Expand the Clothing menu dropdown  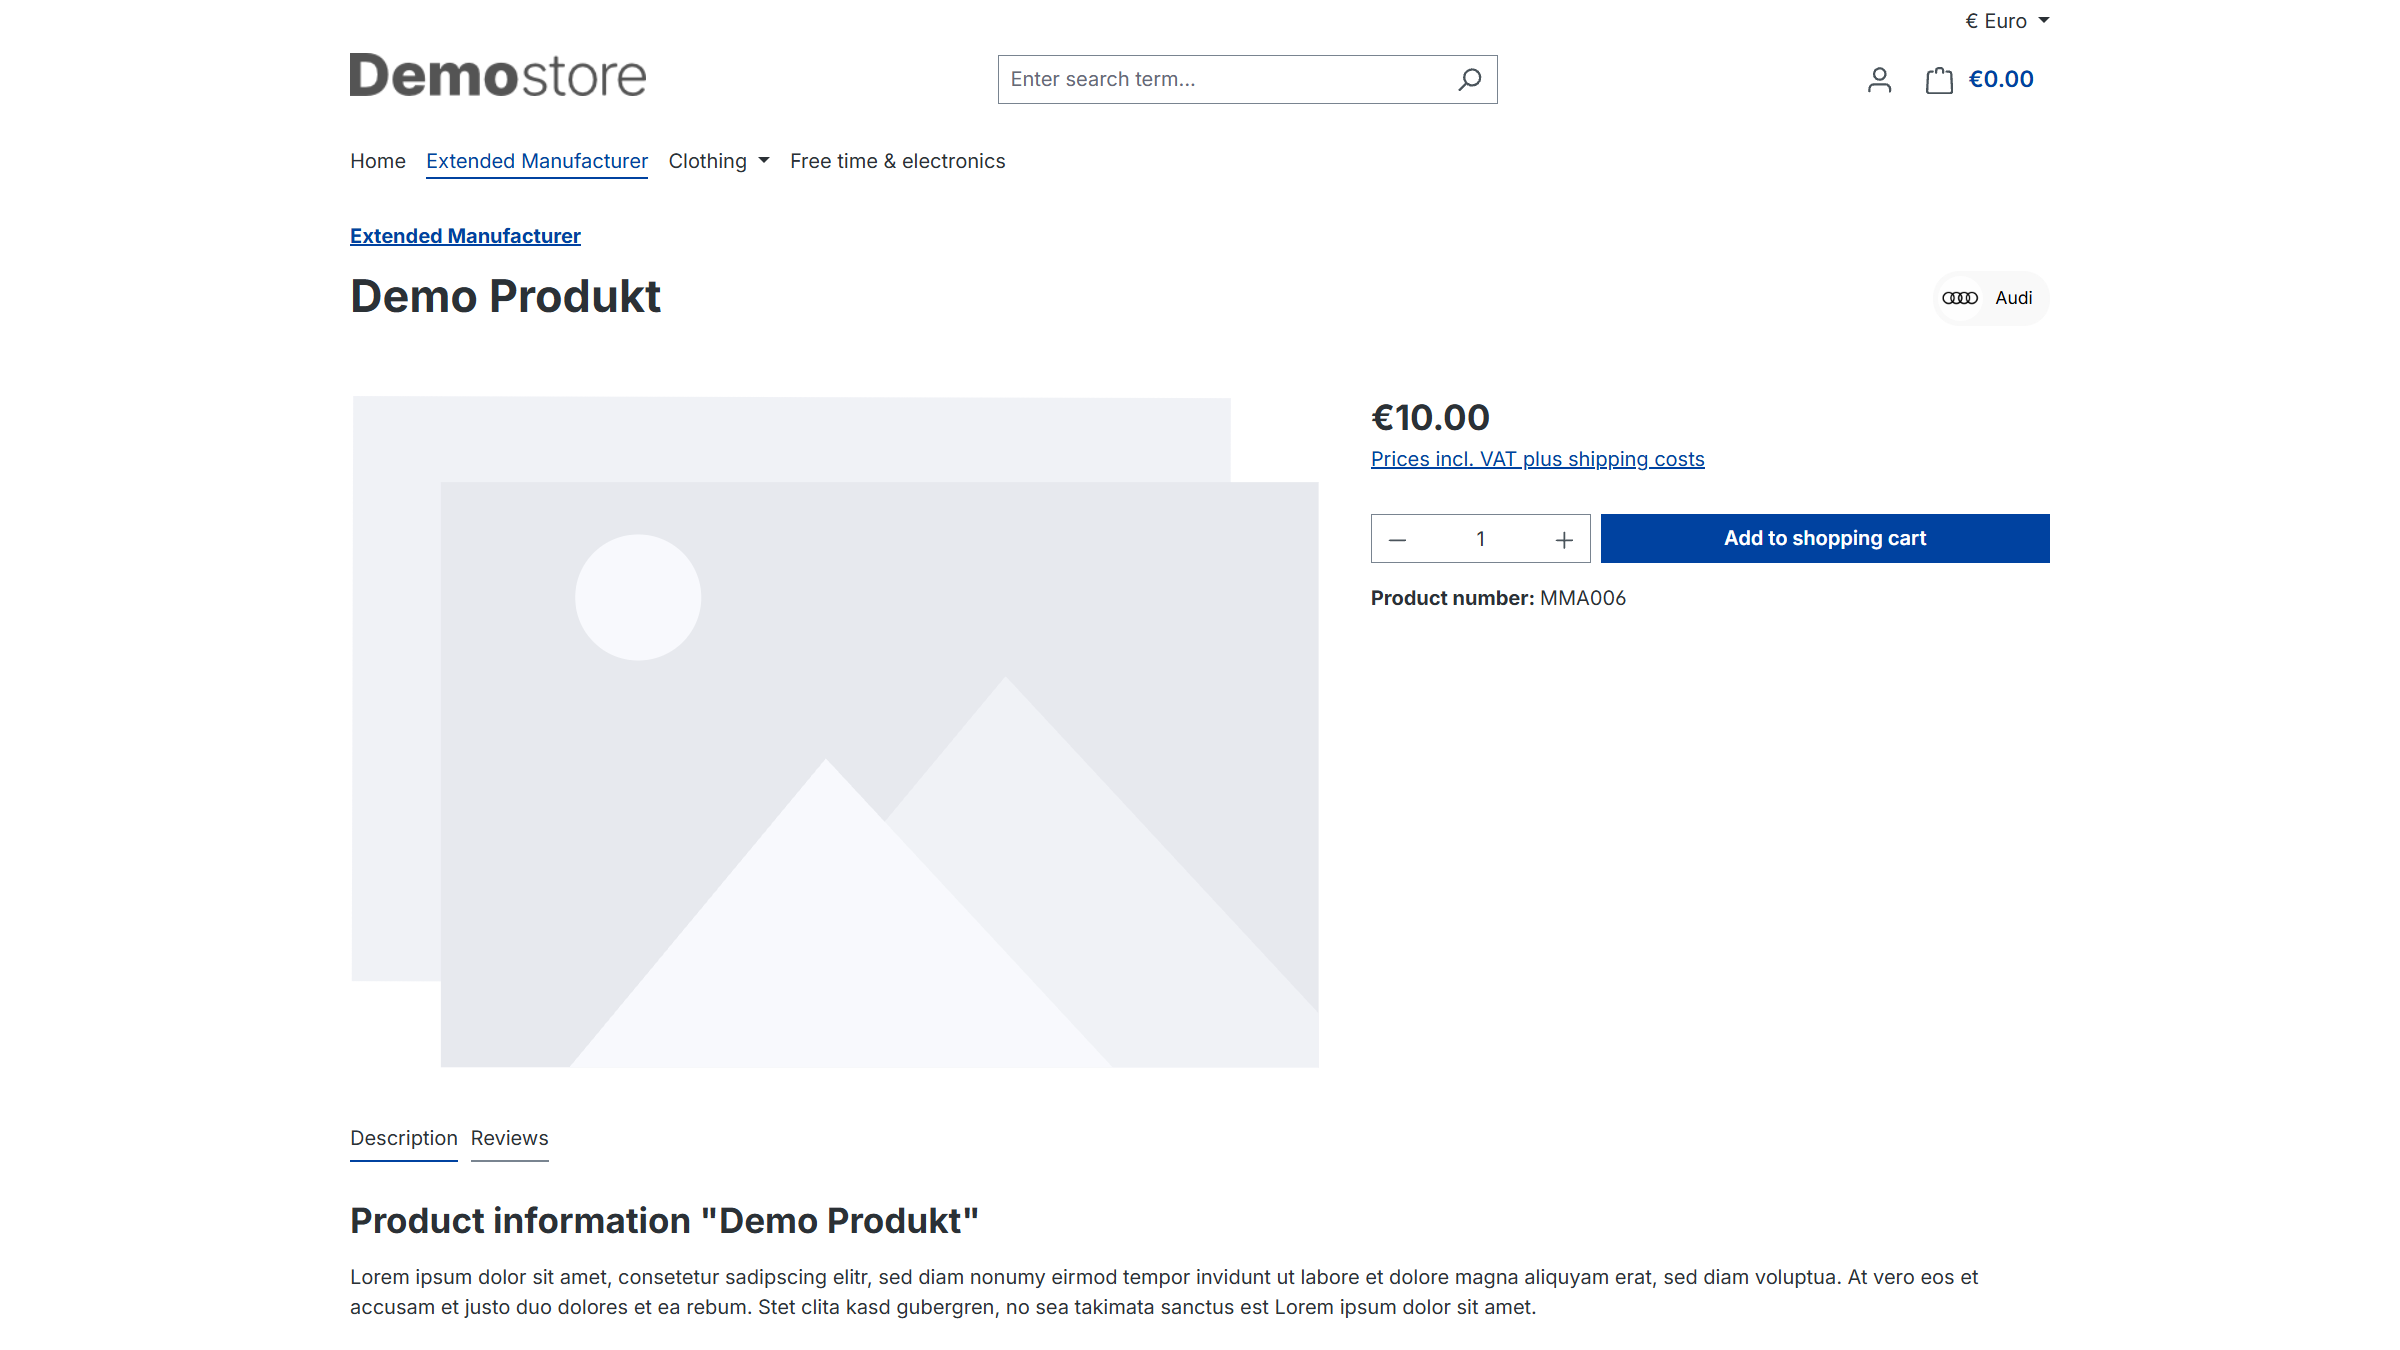[718, 161]
